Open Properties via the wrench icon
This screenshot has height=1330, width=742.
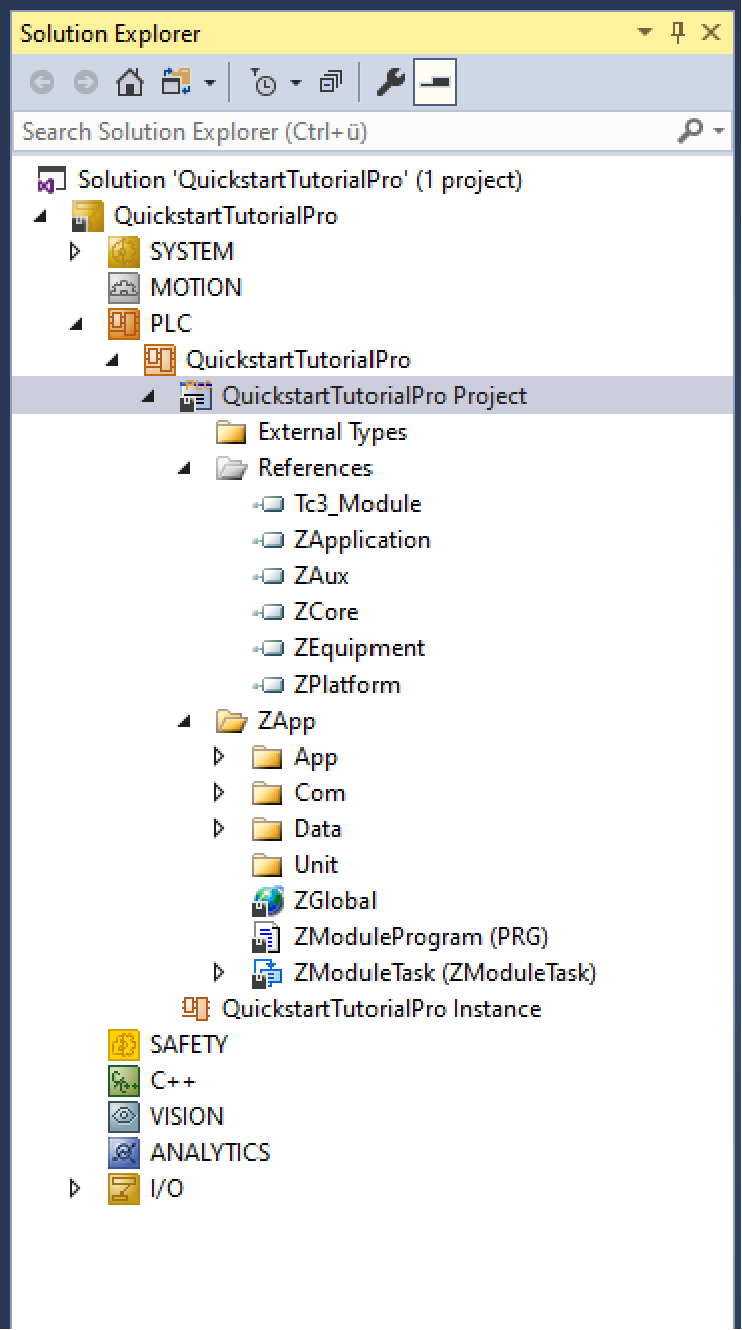pyautogui.click(x=390, y=83)
